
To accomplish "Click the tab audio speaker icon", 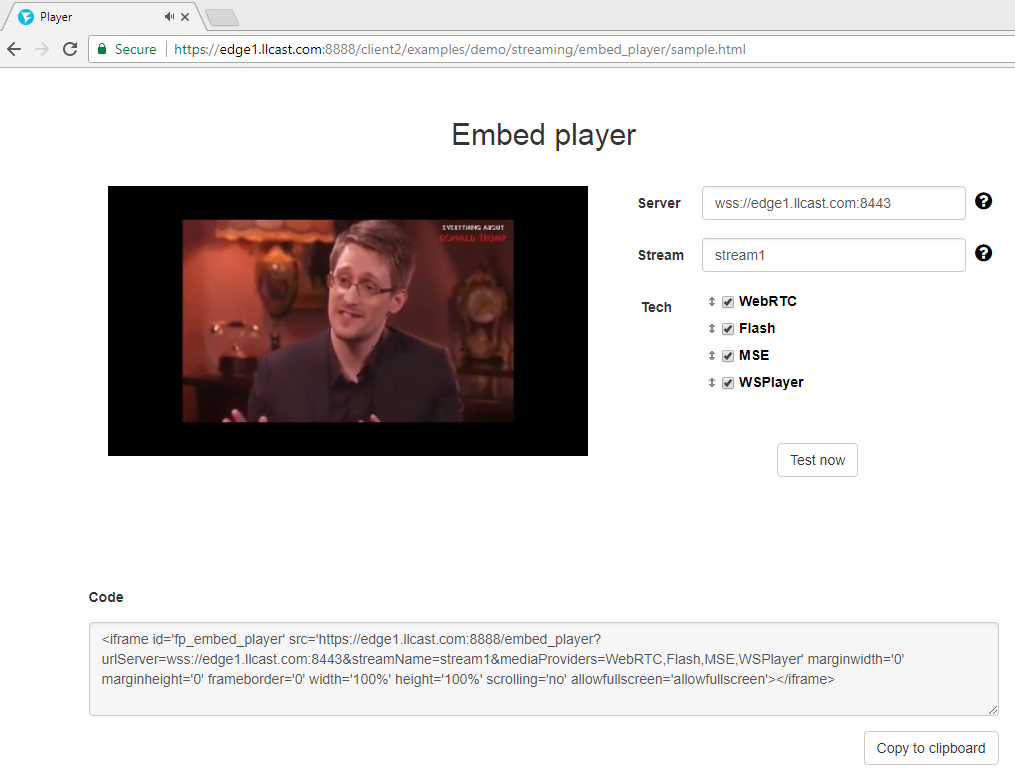I will (x=169, y=17).
